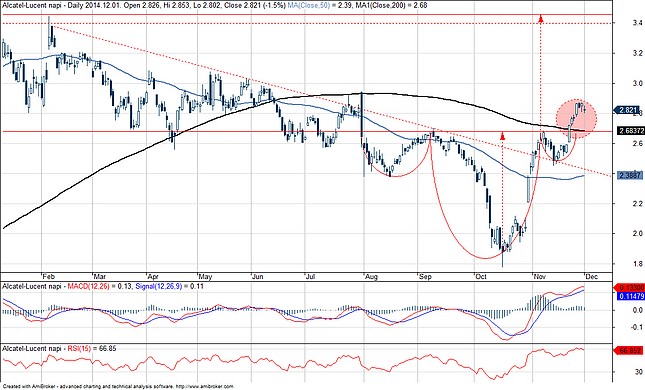The width and height of the screenshot is (645, 390).
Task: Click the Signal(12,26,9) = 0.11 label
Action: [169, 286]
